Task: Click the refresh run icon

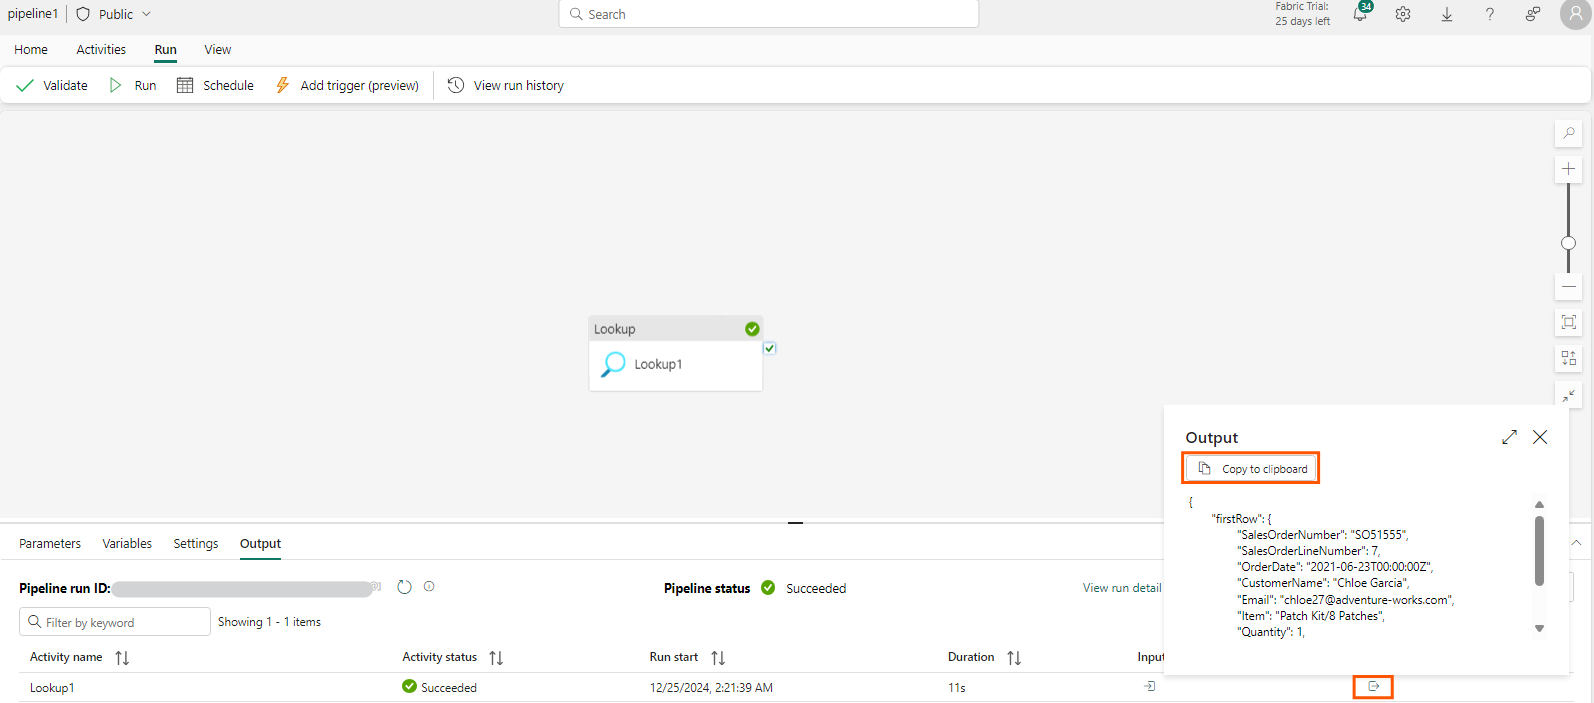Action: click(404, 587)
